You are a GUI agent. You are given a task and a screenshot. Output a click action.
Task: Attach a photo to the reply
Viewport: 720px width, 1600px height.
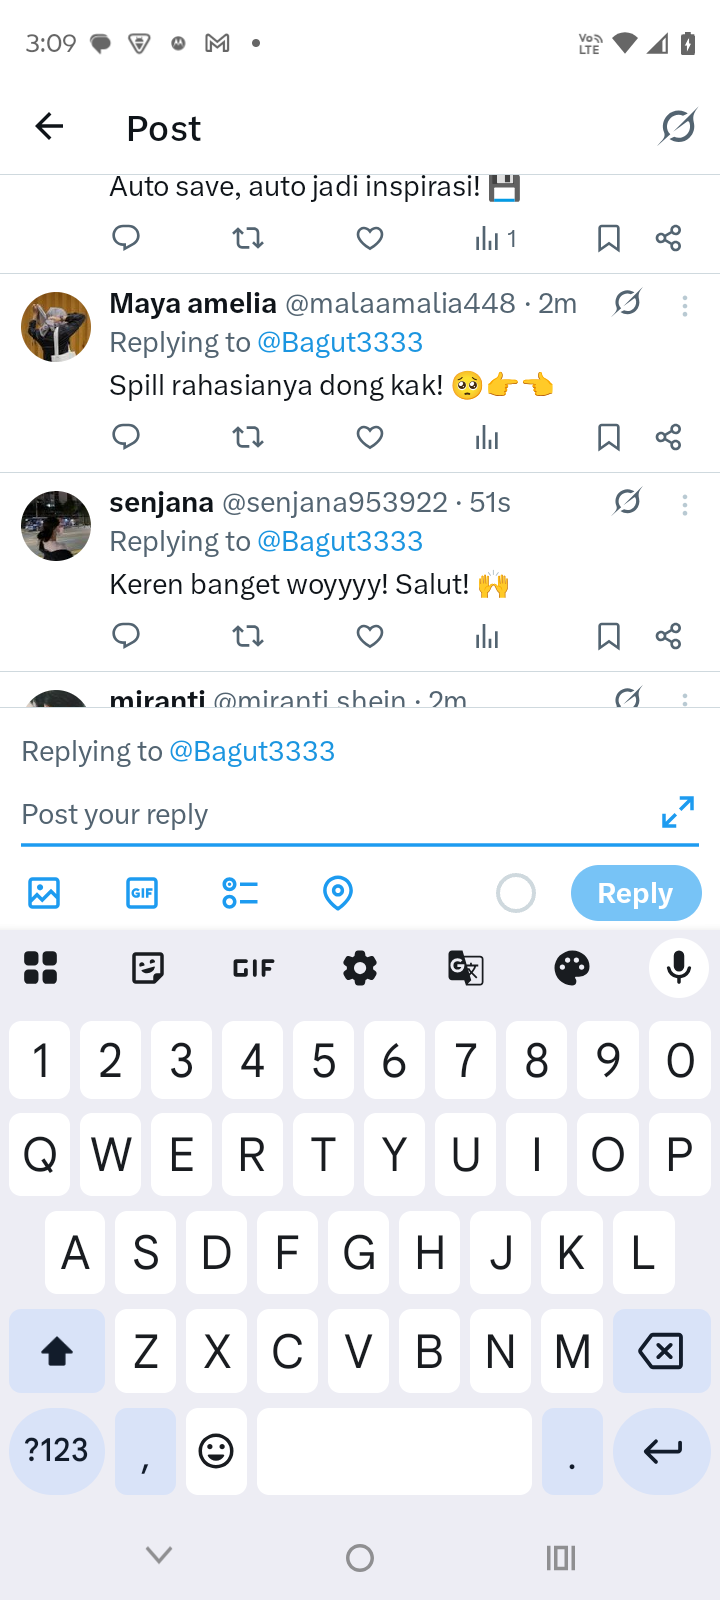pos(44,893)
